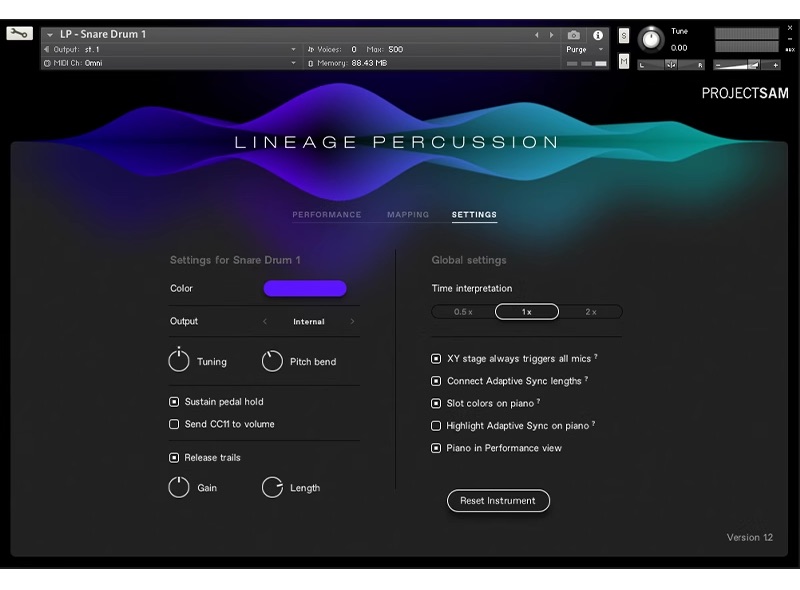Enable Send CC11 to volume
The image size is (800, 590).
(x=174, y=424)
